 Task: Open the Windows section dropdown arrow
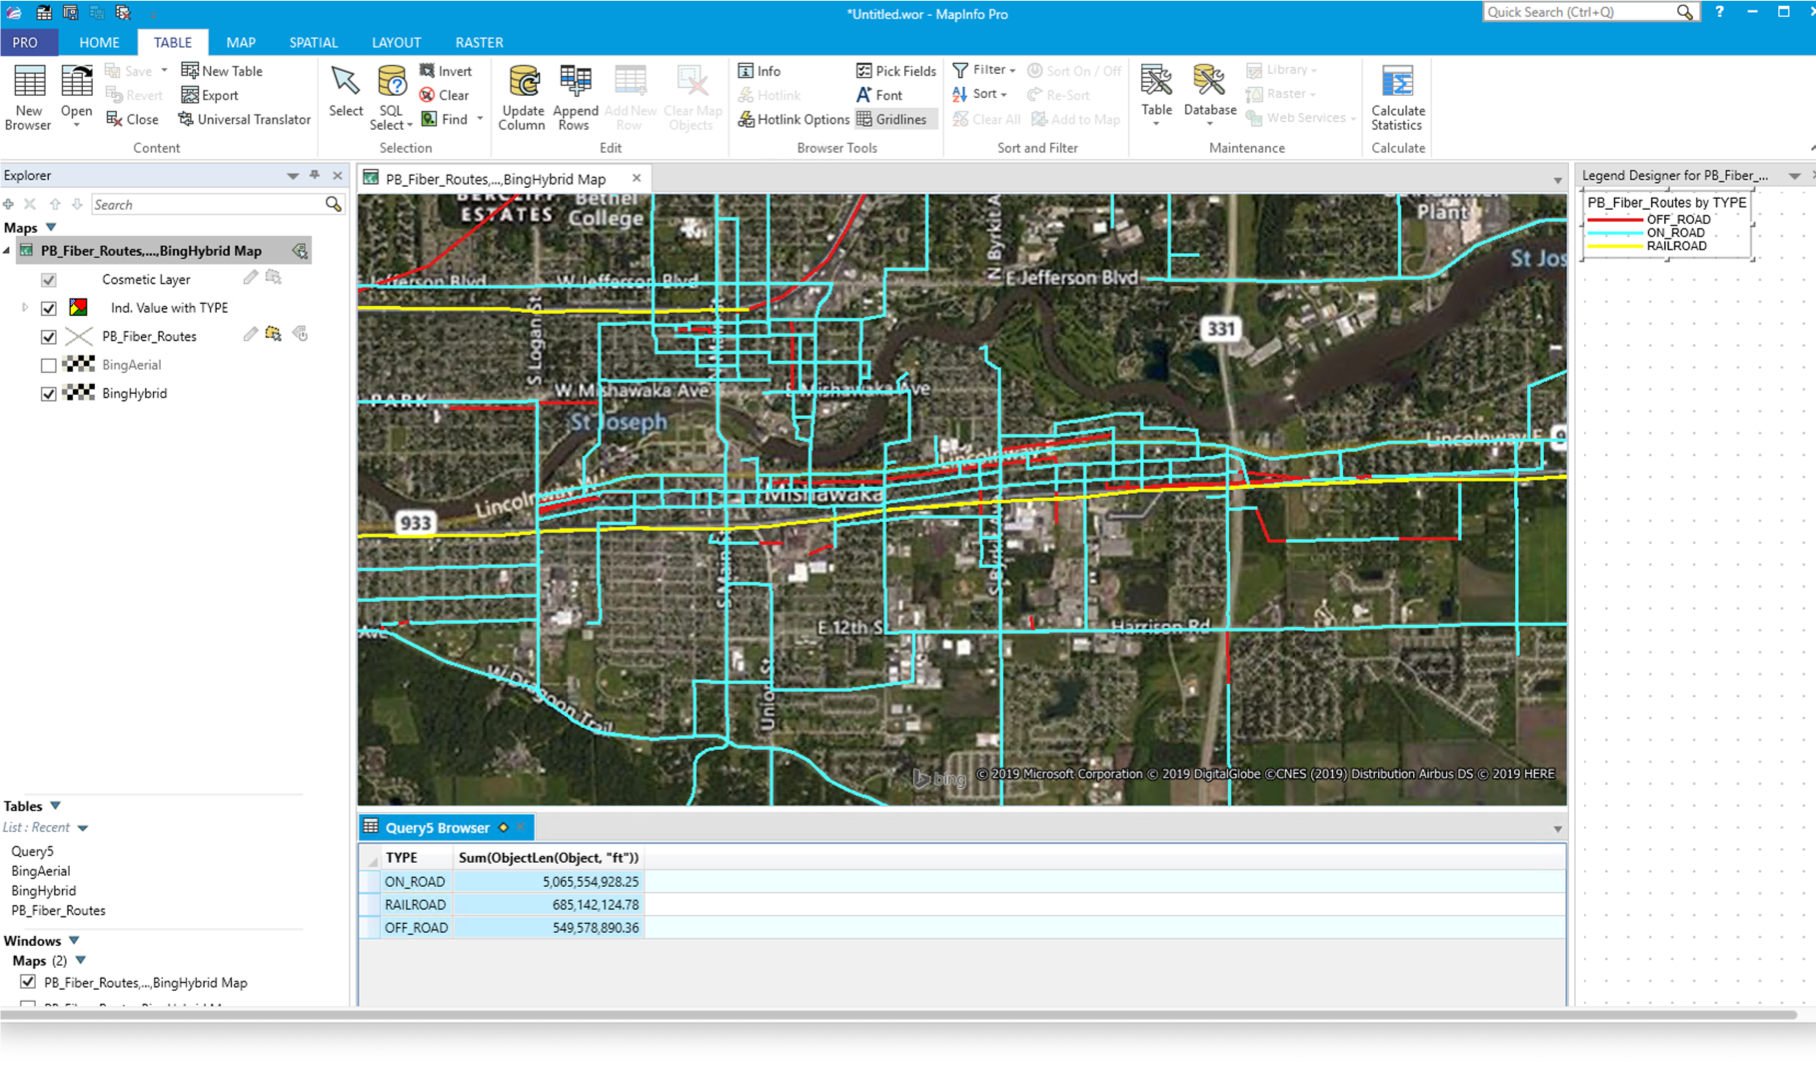[74, 941]
